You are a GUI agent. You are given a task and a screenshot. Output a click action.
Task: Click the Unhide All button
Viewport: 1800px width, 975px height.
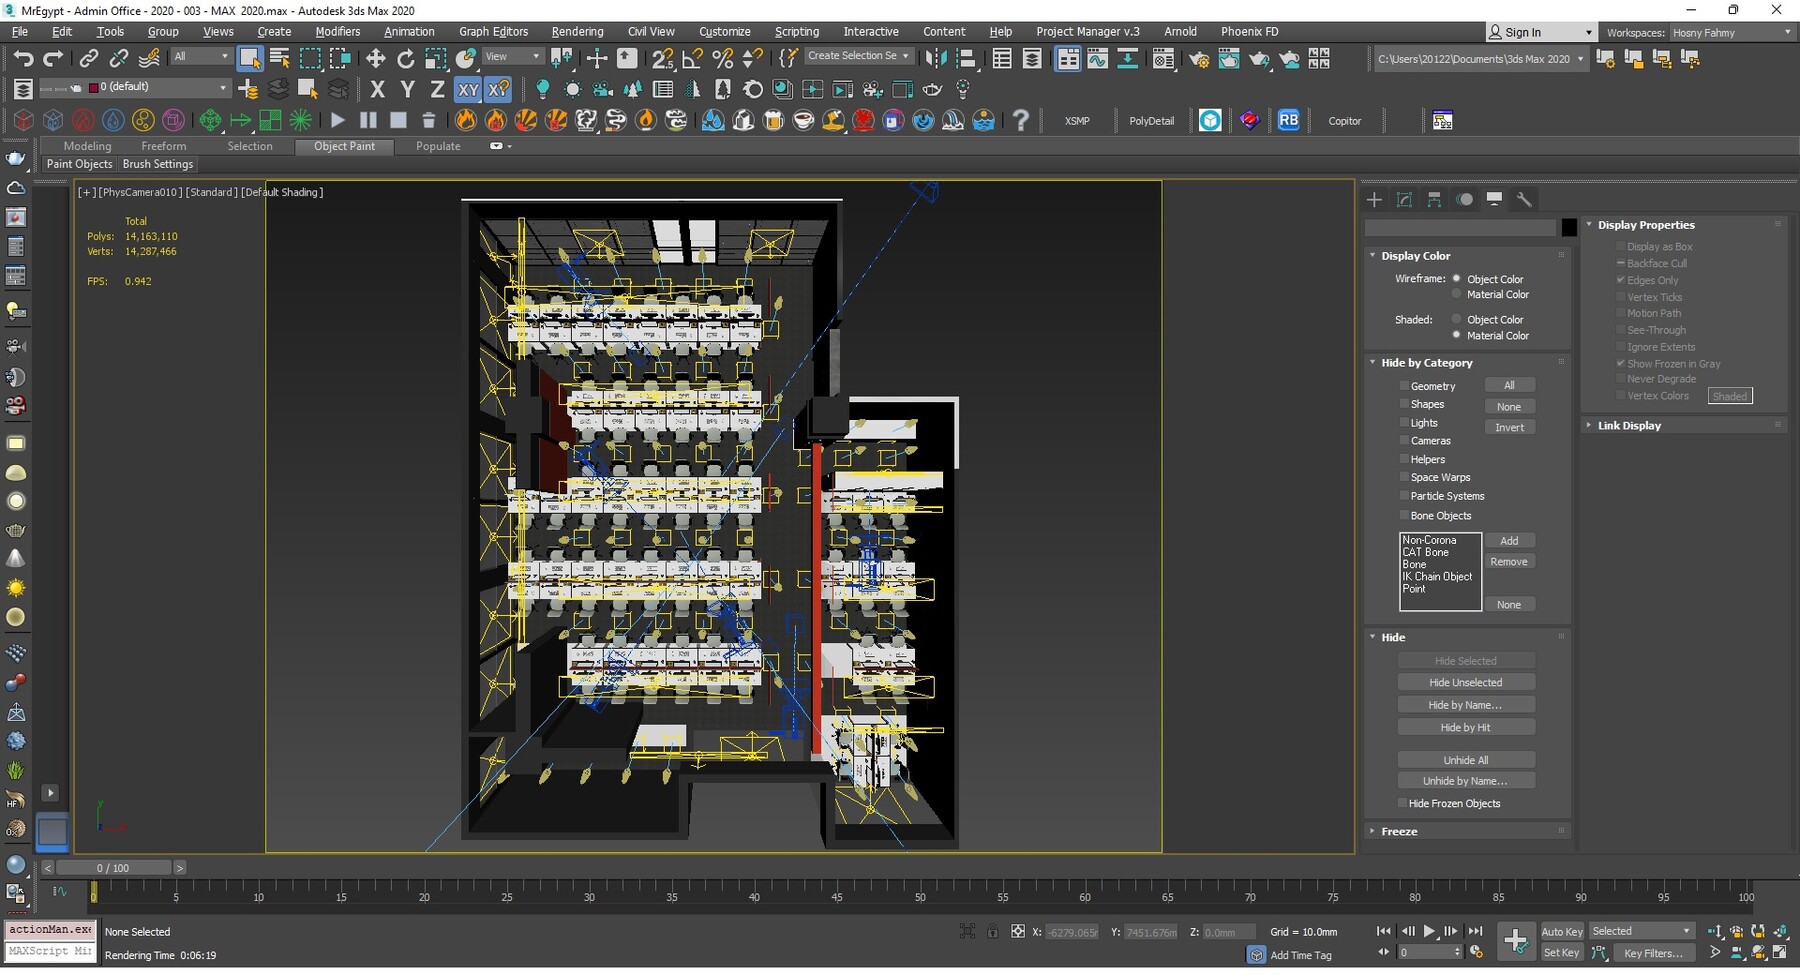point(1465,760)
